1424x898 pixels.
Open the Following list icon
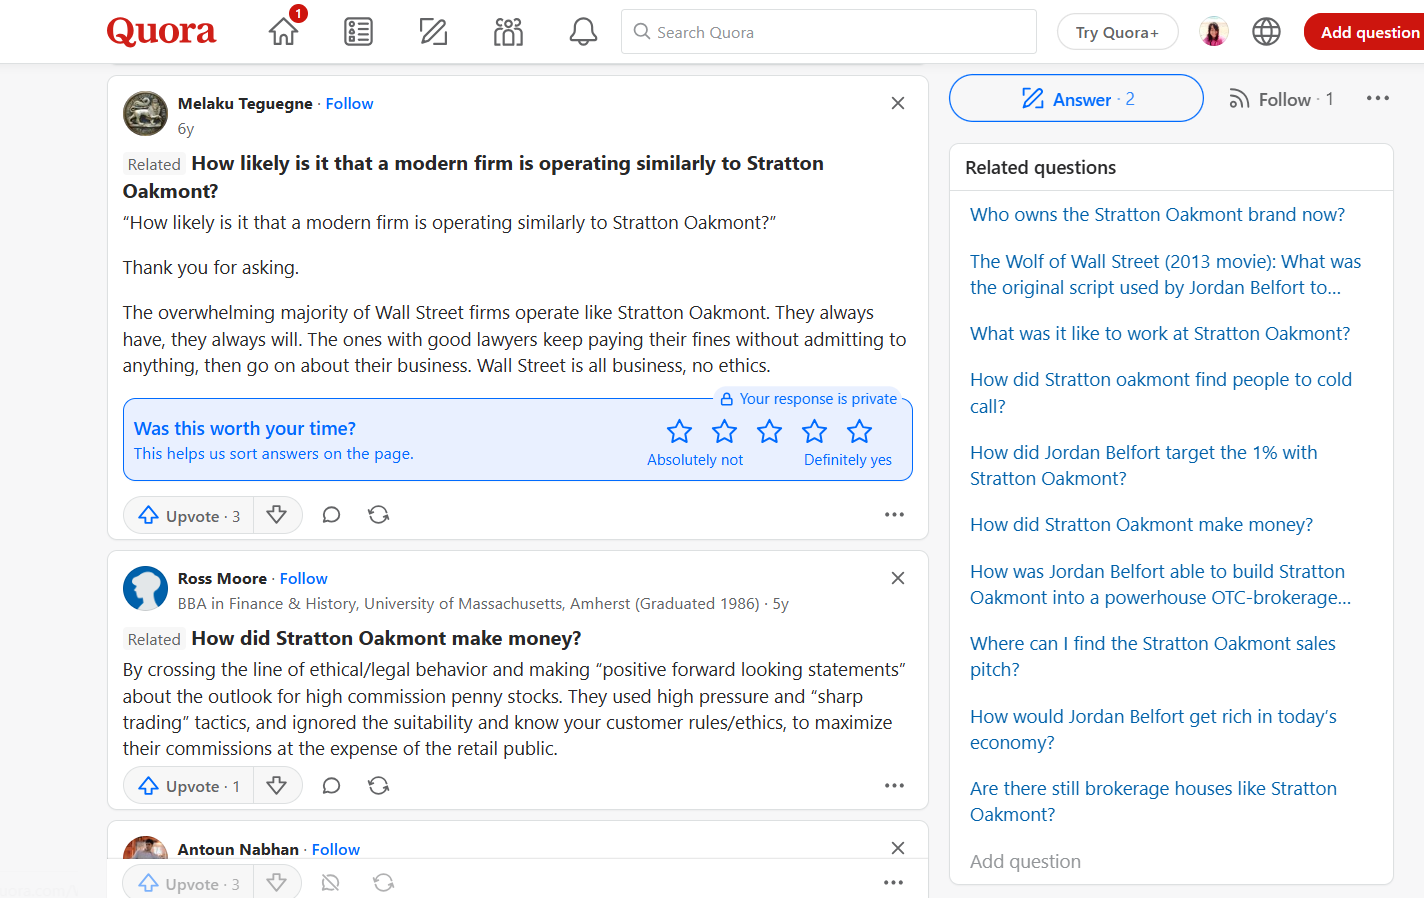pos(358,32)
